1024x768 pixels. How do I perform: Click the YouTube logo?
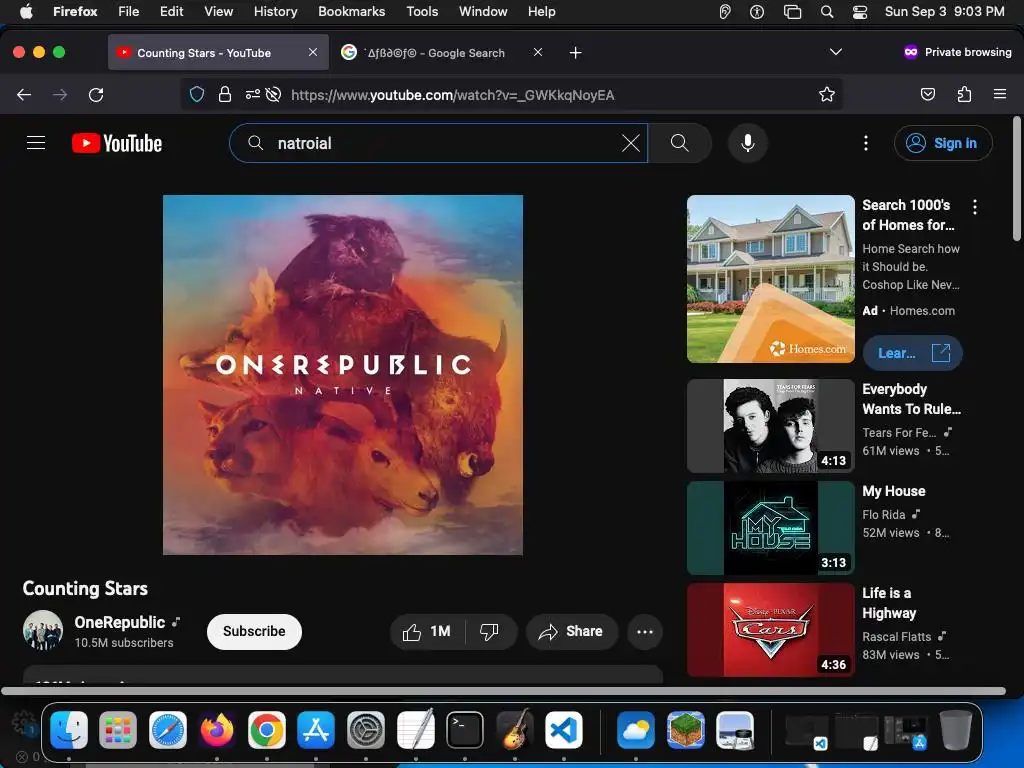pyautogui.click(x=117, y=143)
